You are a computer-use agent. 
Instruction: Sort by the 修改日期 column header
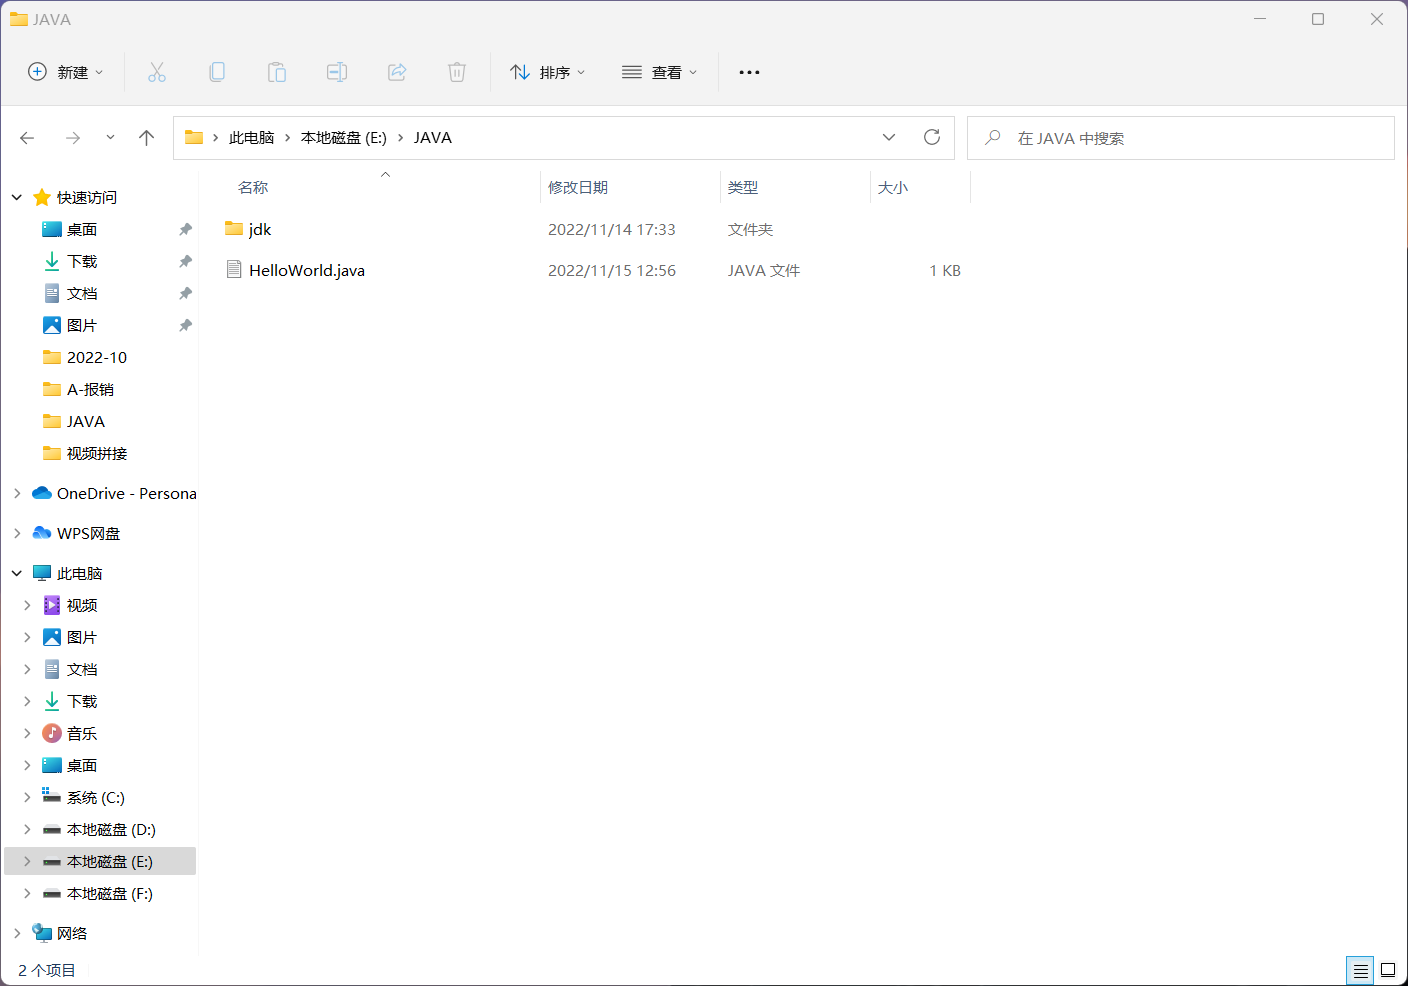[578, 187]
